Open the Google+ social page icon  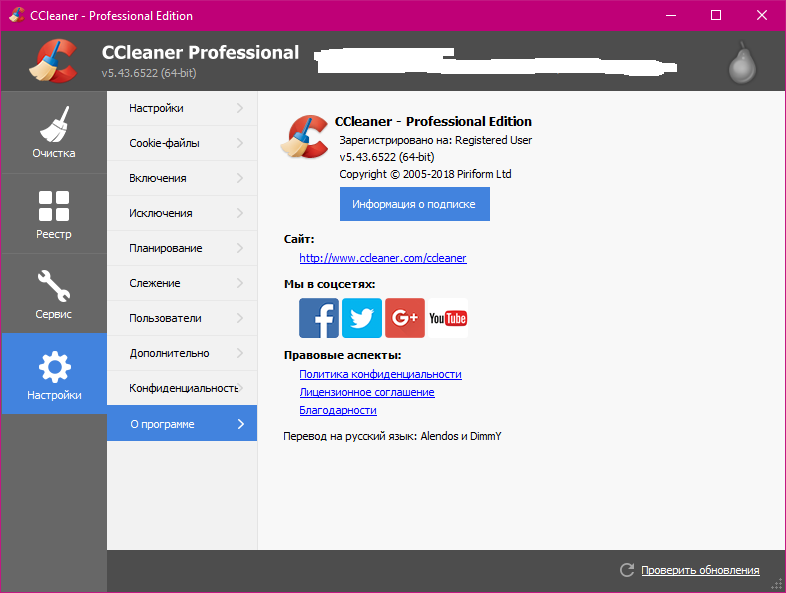pyautogui.click(x=405, y=318)
